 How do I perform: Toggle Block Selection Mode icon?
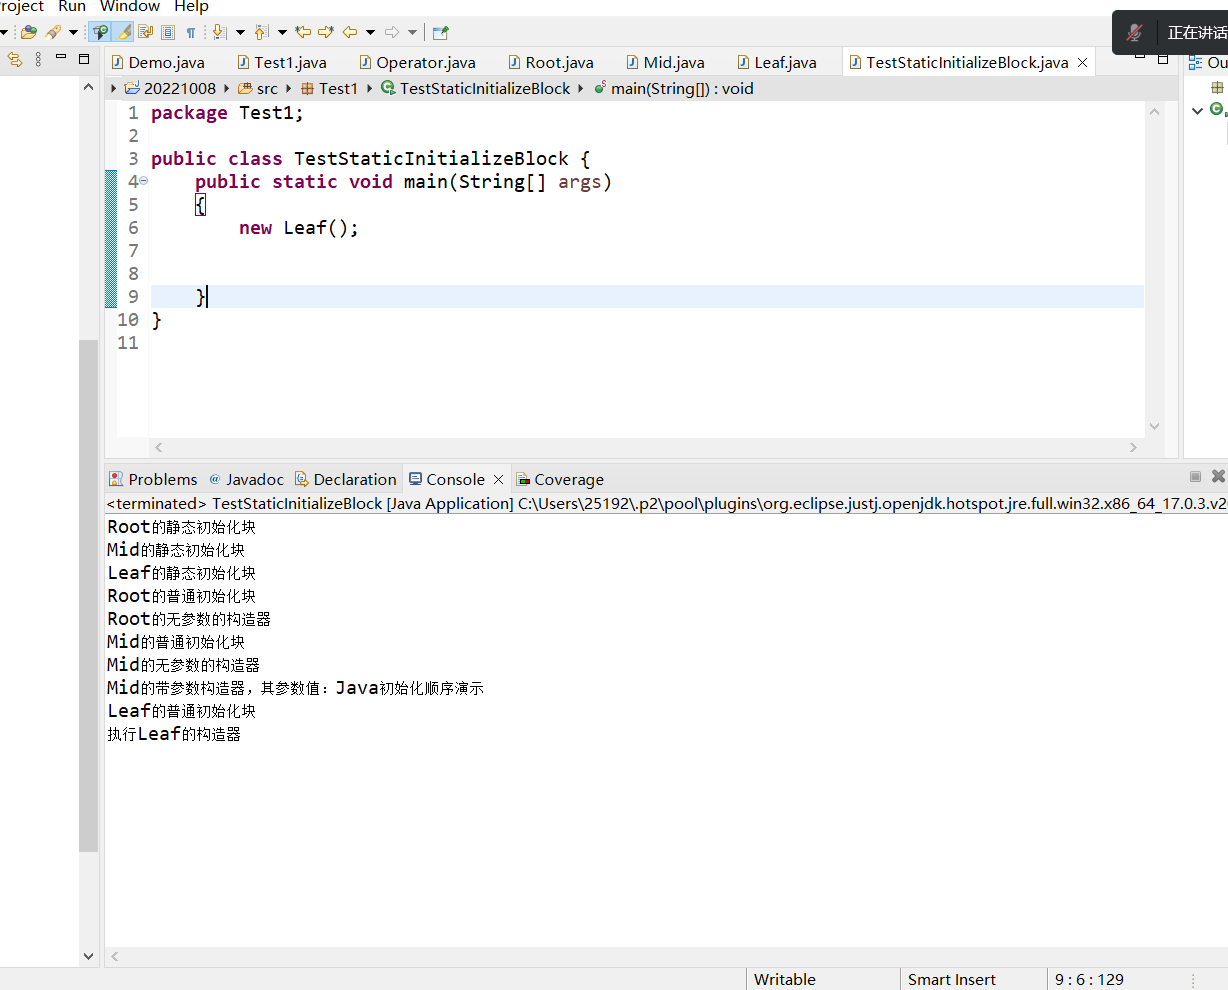[x=168, y=32]
